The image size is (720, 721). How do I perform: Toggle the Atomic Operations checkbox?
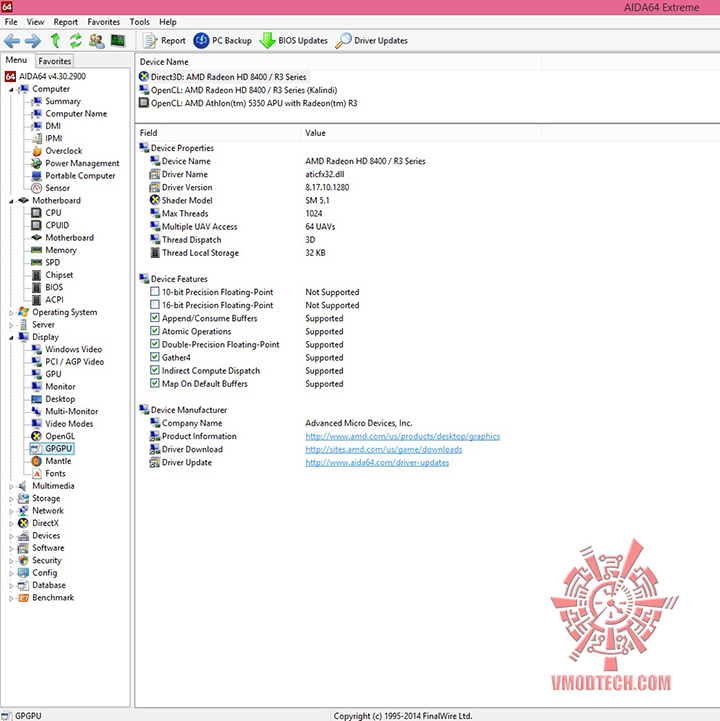point(155,331)
